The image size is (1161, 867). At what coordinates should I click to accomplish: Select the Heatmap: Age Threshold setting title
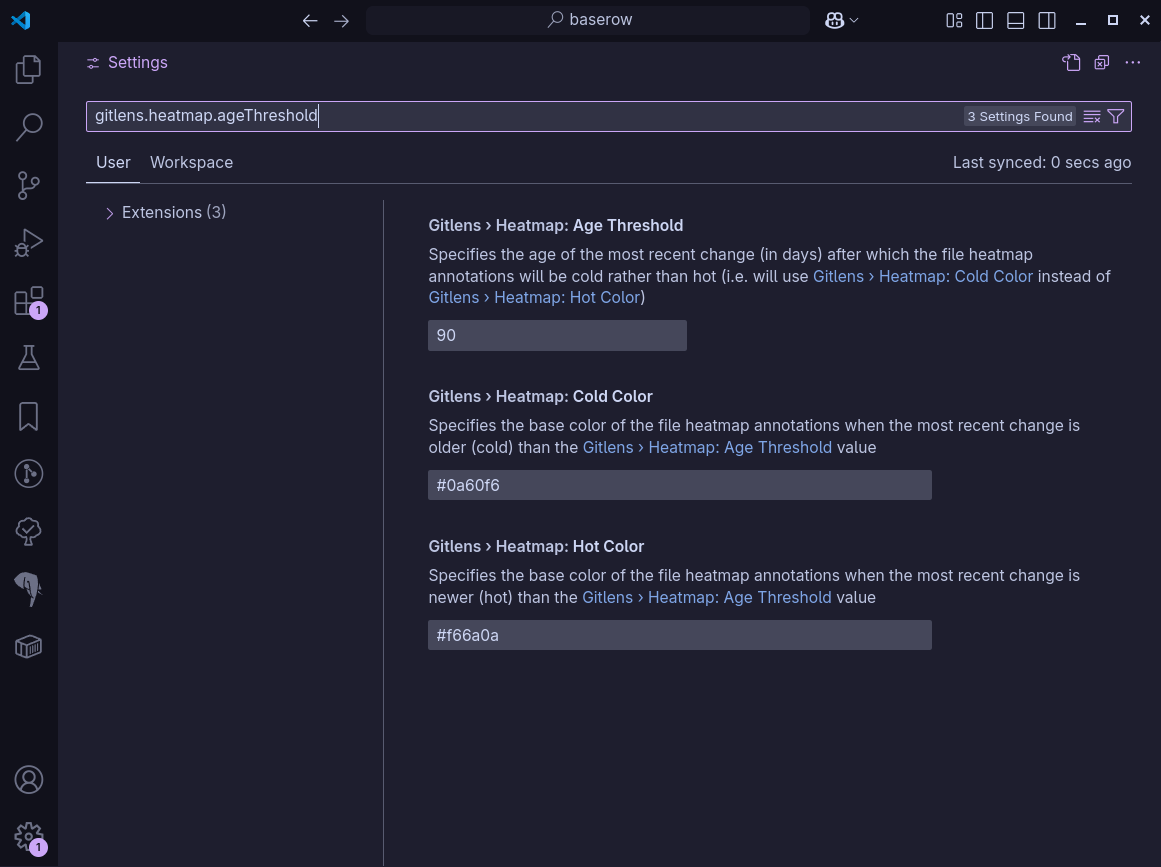click(555, 225)
